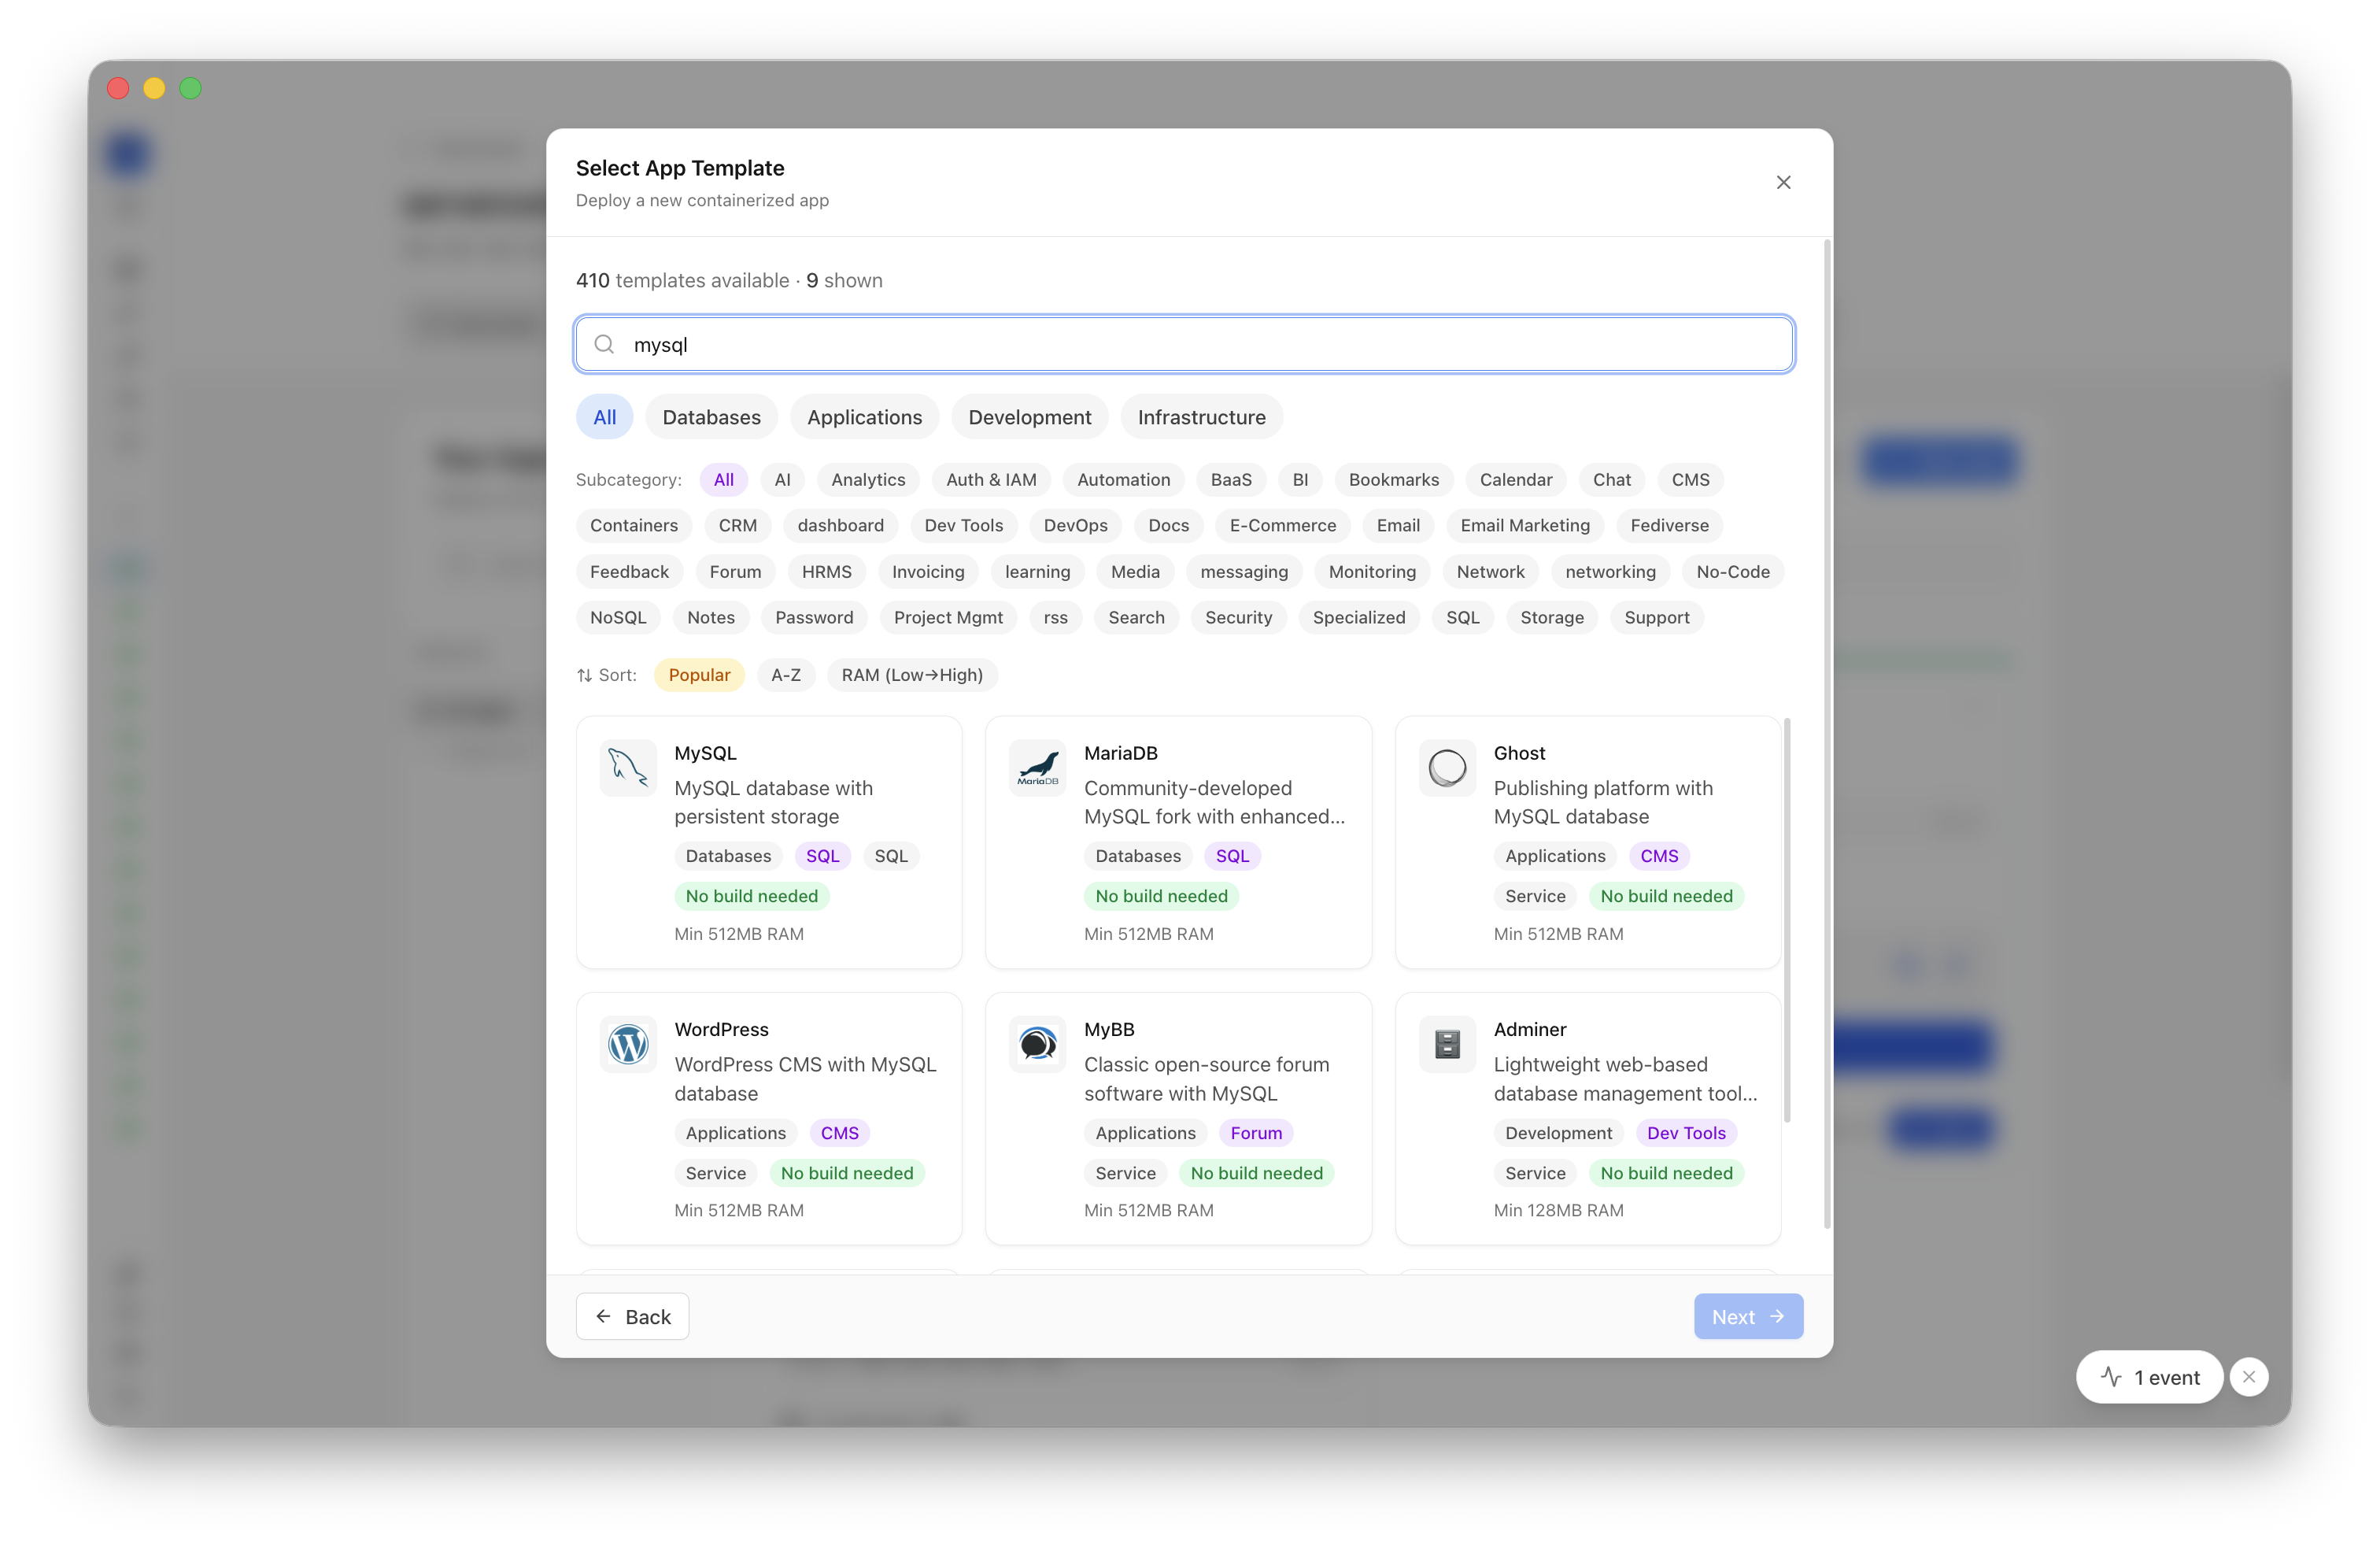This screenshot has height=1543, width=2380.
Task: Click the Adminer cabinet icon
Action: pos(1447,1044)
